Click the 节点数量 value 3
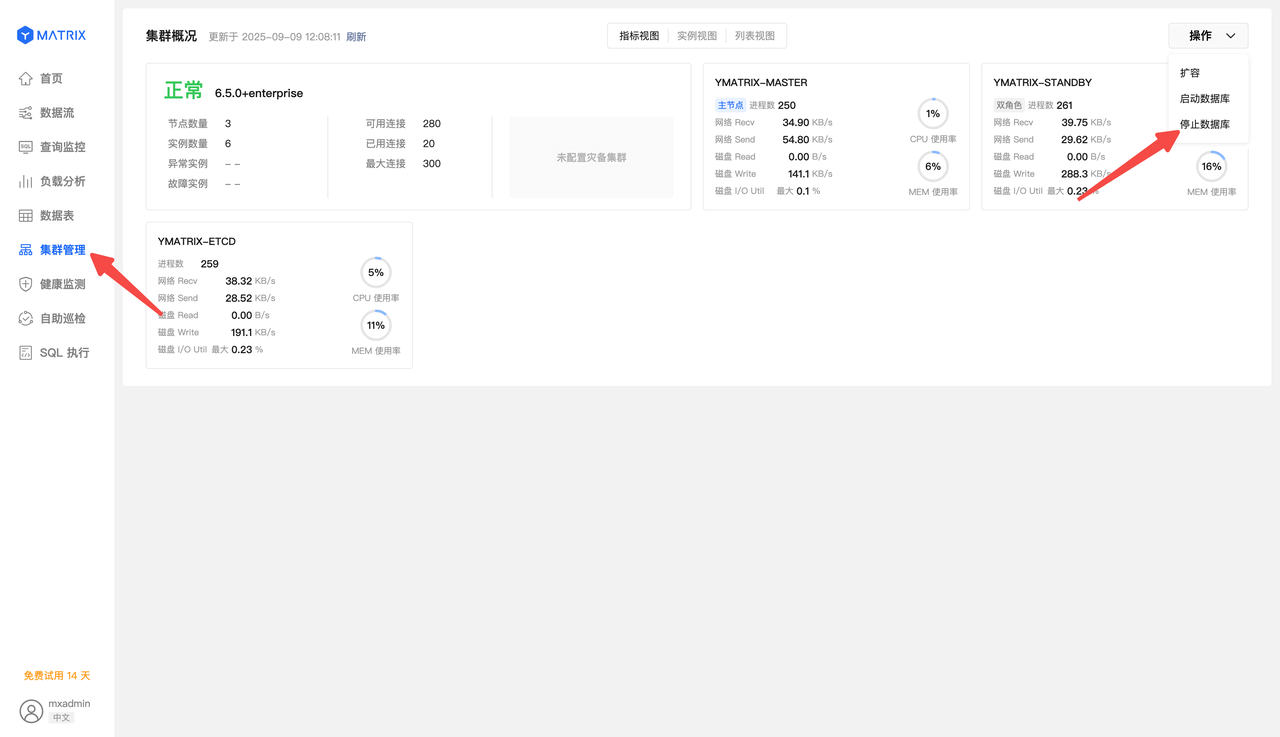Screen dimensions: 1280x737 (228, 124)
